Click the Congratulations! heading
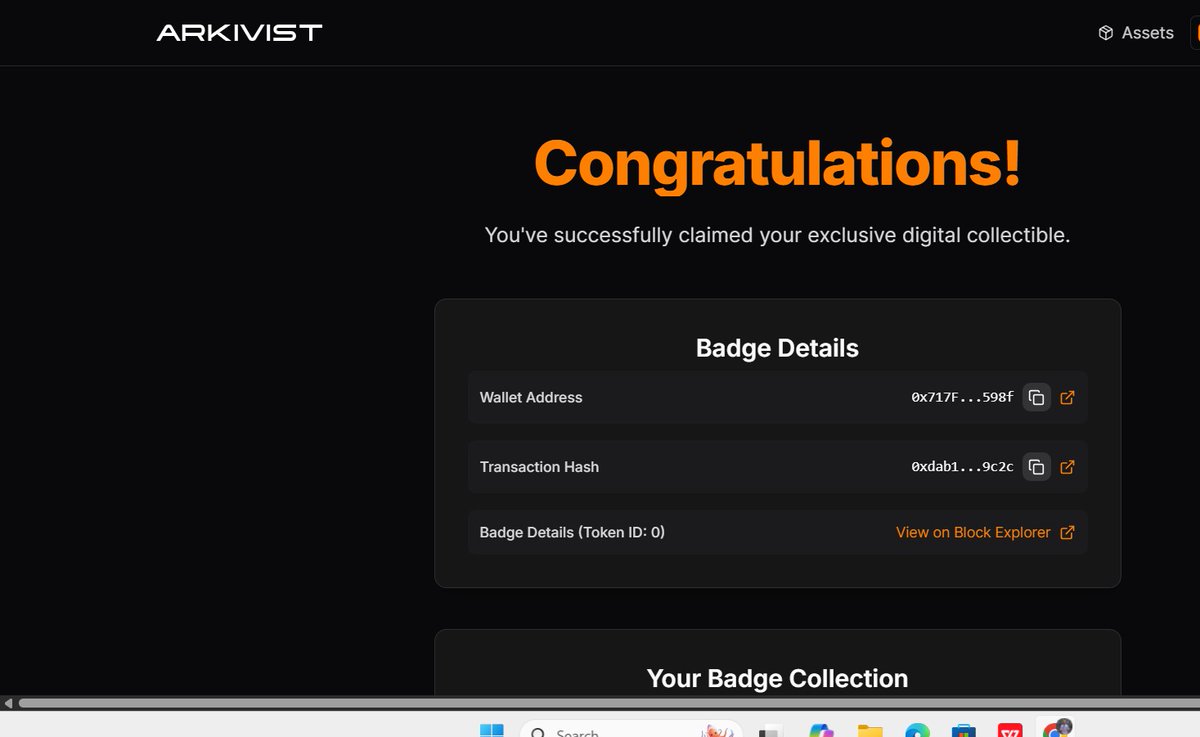Viewport: 1200px width, 737px height. click(x=777, y=164)
